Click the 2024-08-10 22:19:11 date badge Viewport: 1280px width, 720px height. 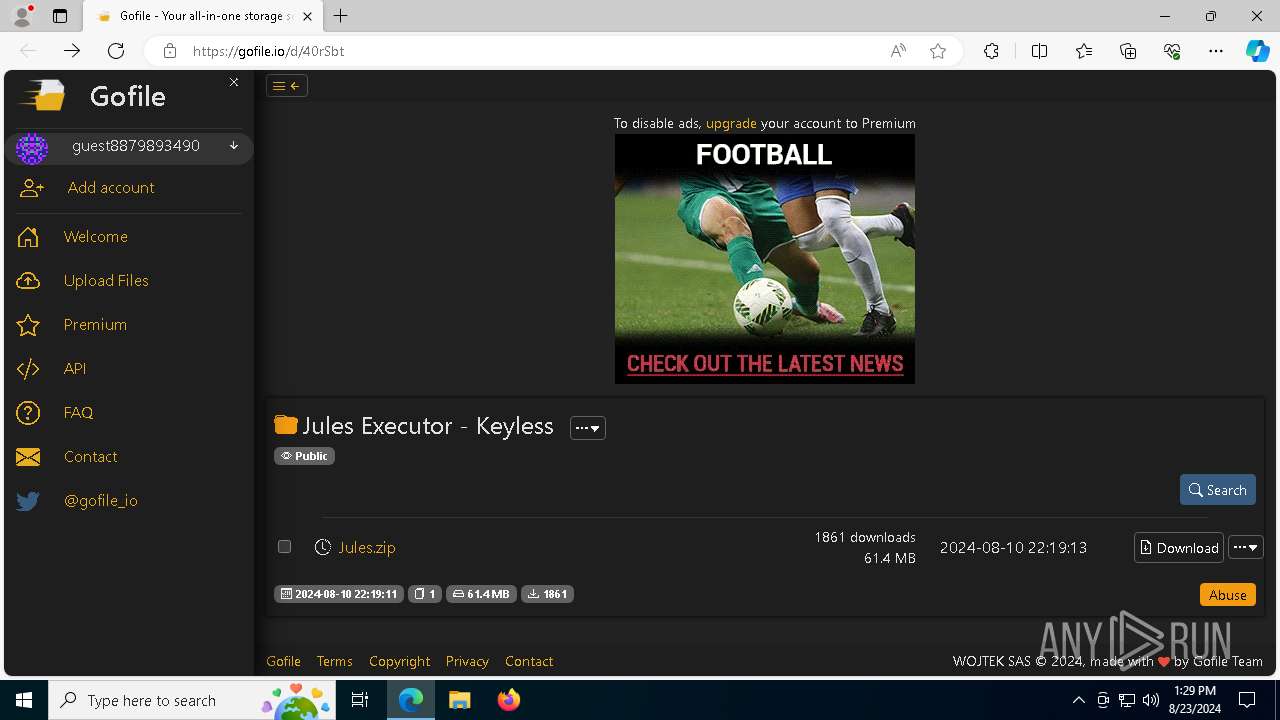(339, 594)
